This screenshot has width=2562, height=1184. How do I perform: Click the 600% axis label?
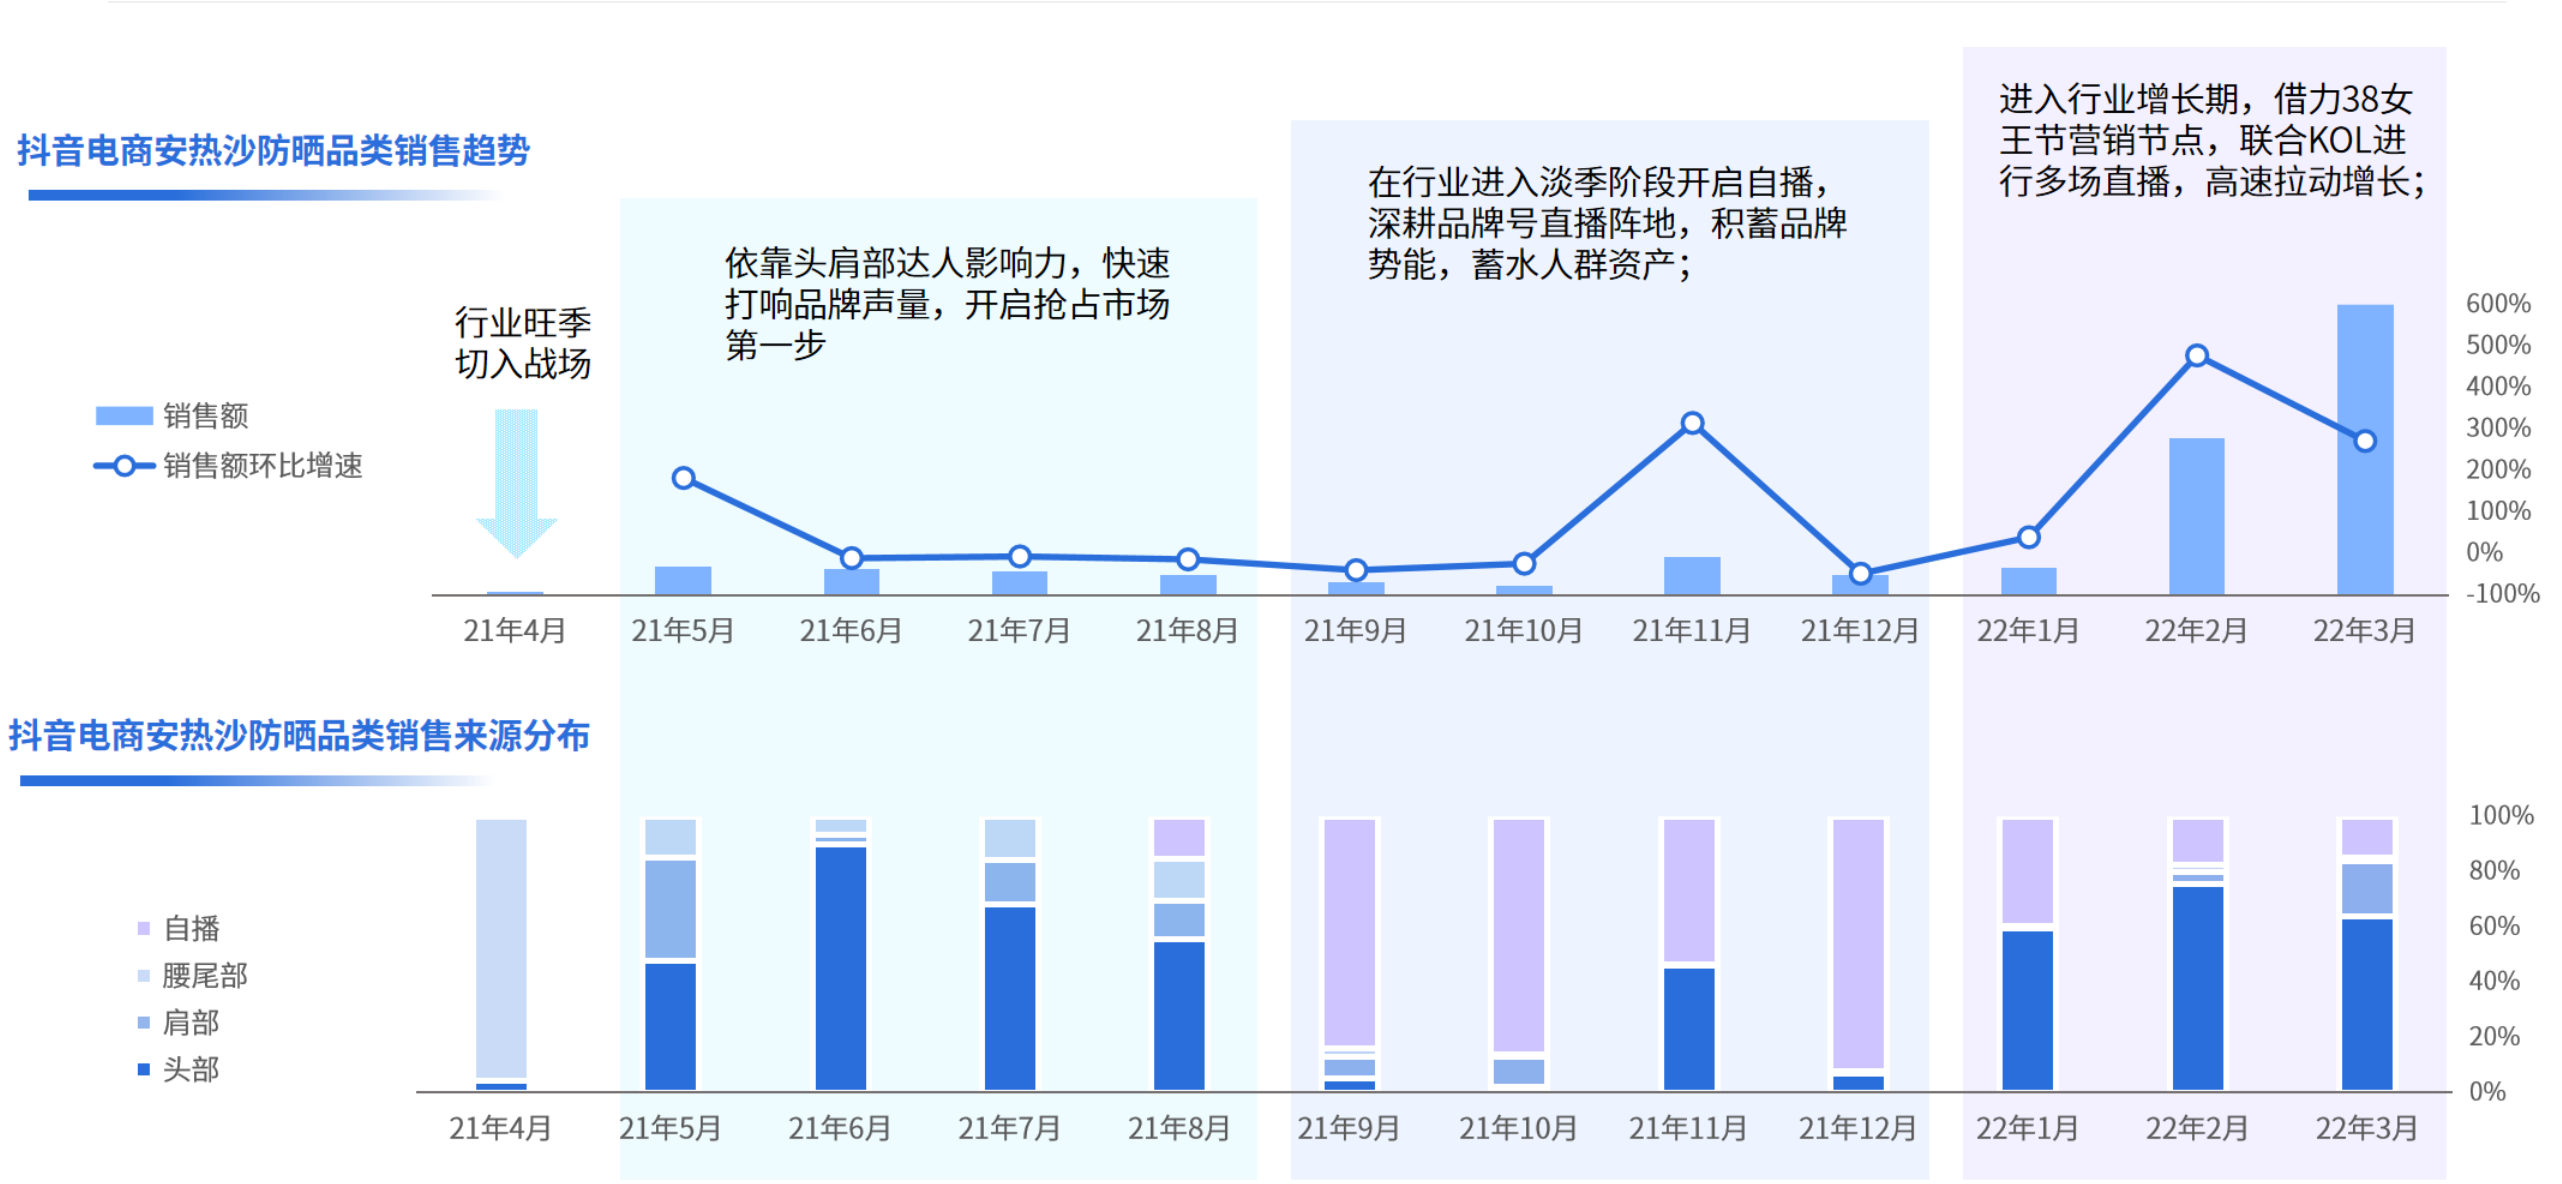[2497, 304]
